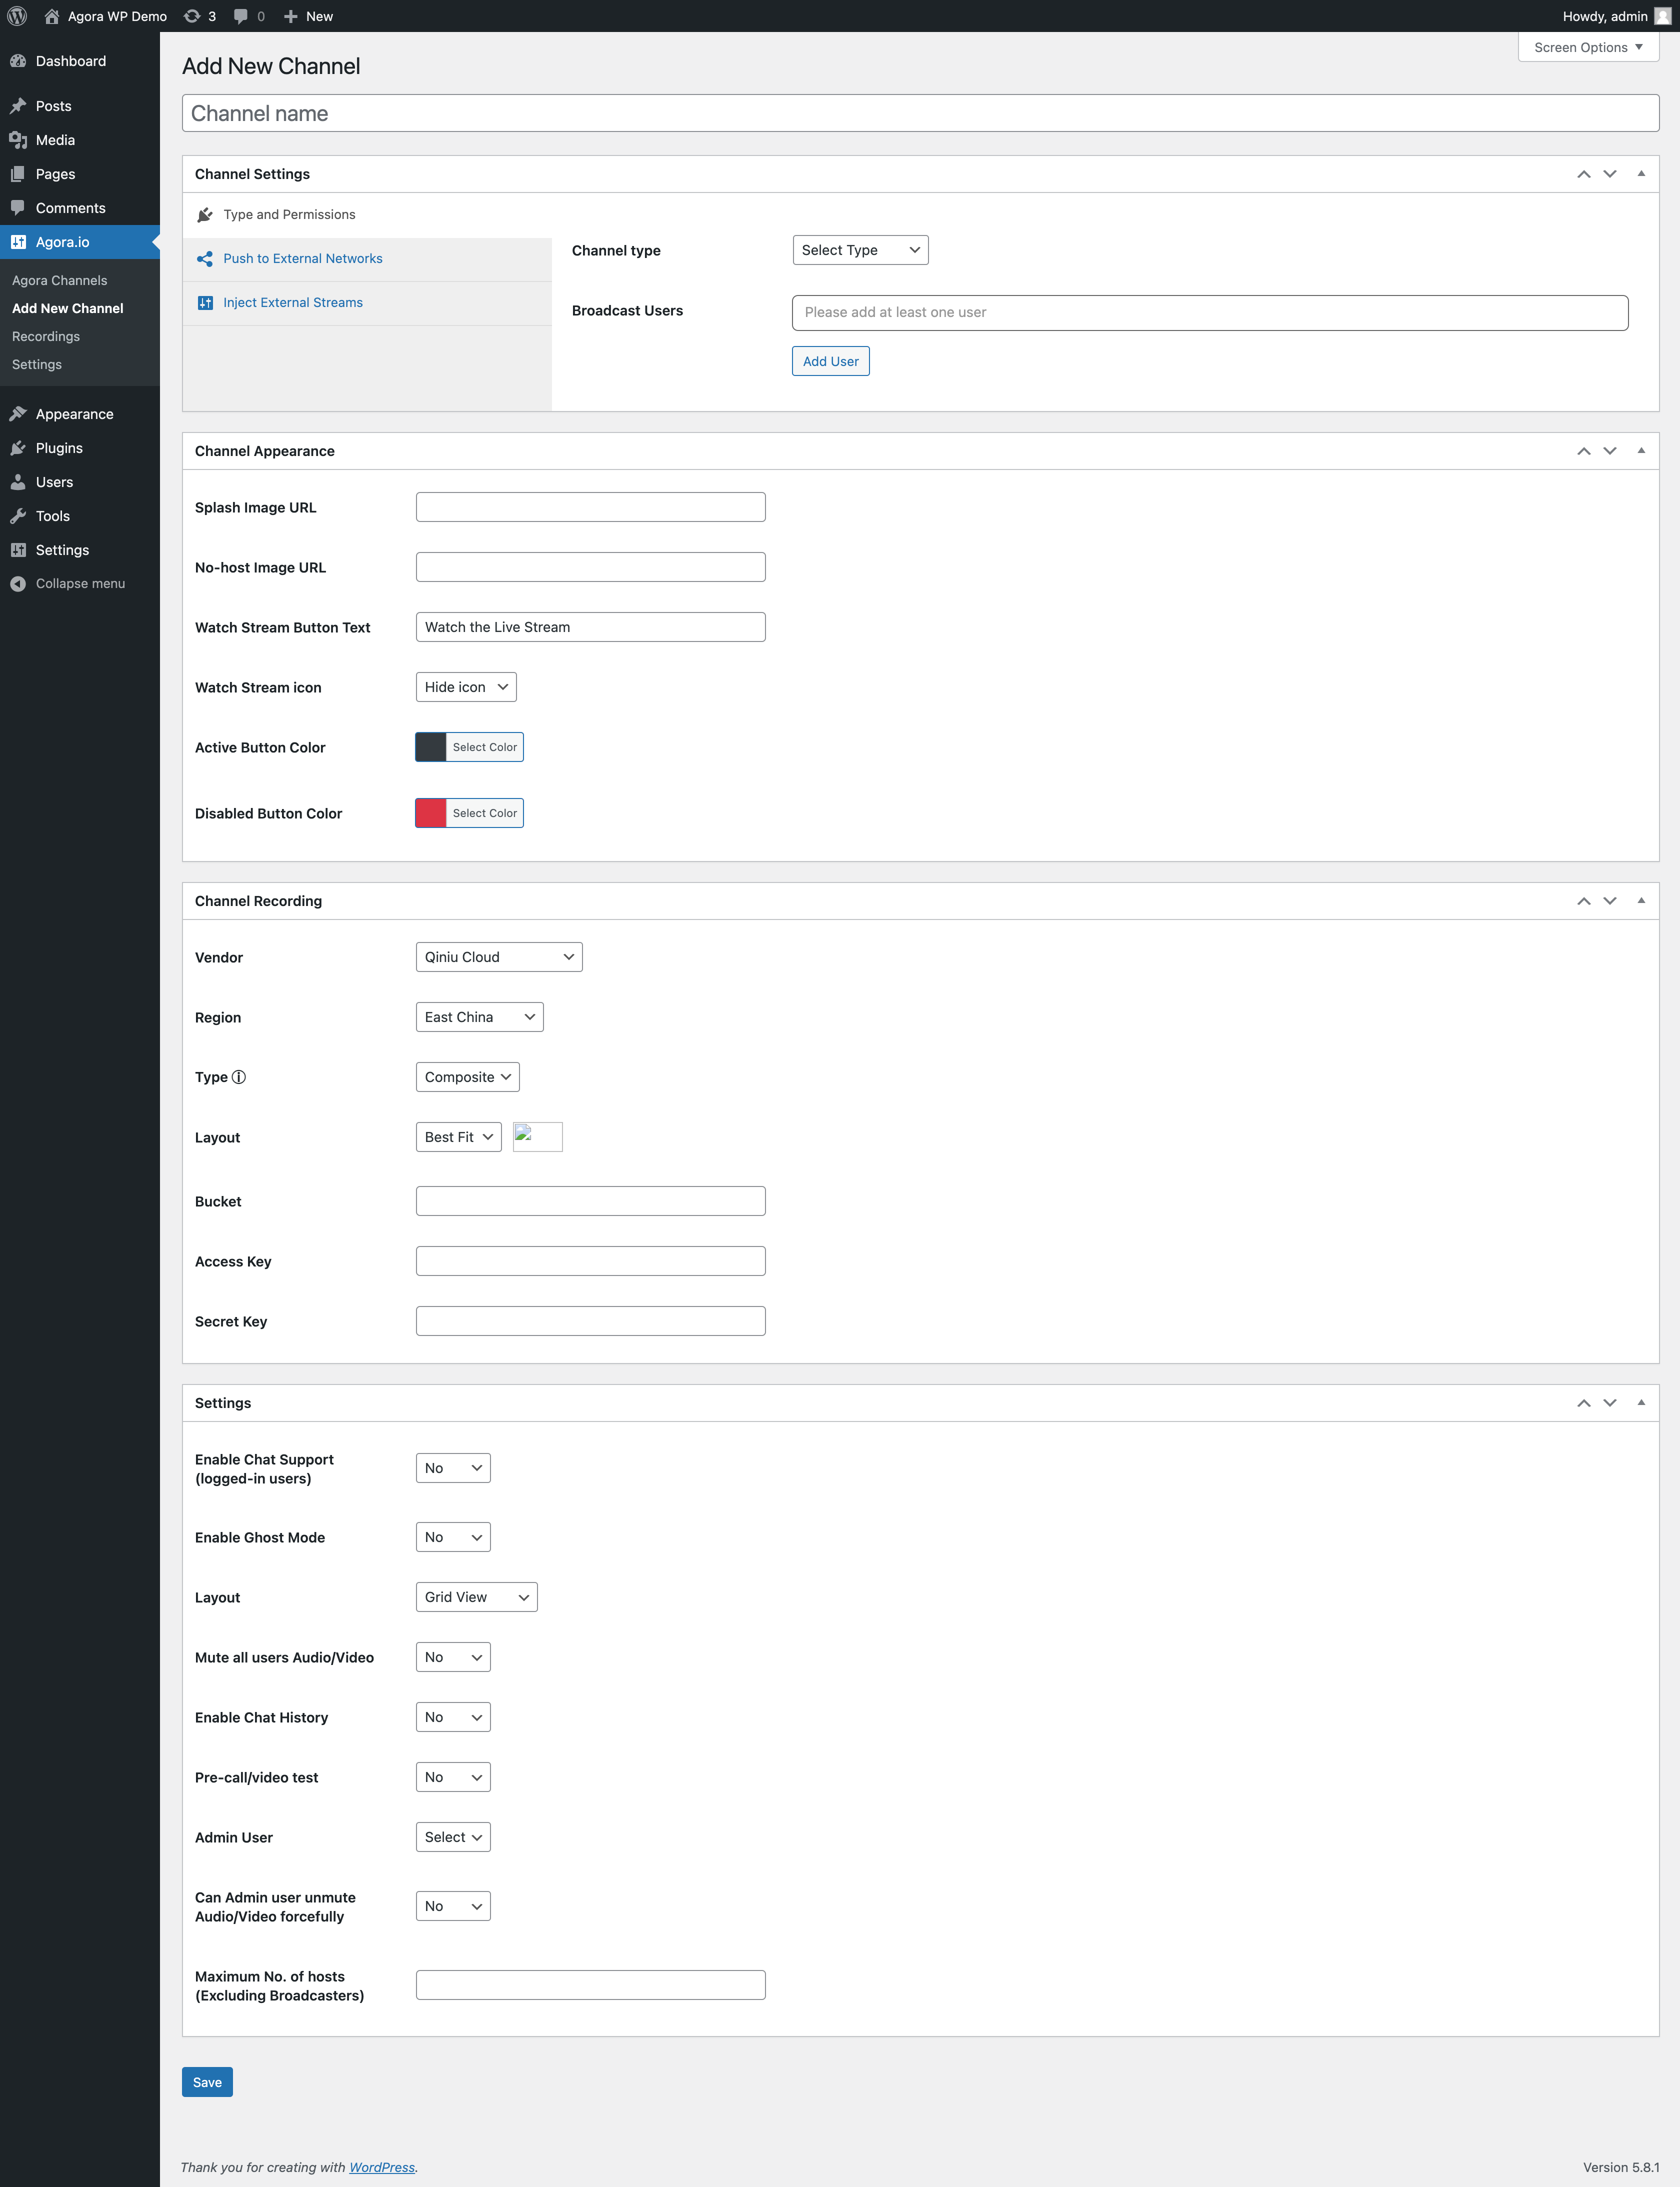Click the Plugins plug icon
The width and height of the screenshot is (1680, 2187).
pyautogui.click(x=18, y=448)
